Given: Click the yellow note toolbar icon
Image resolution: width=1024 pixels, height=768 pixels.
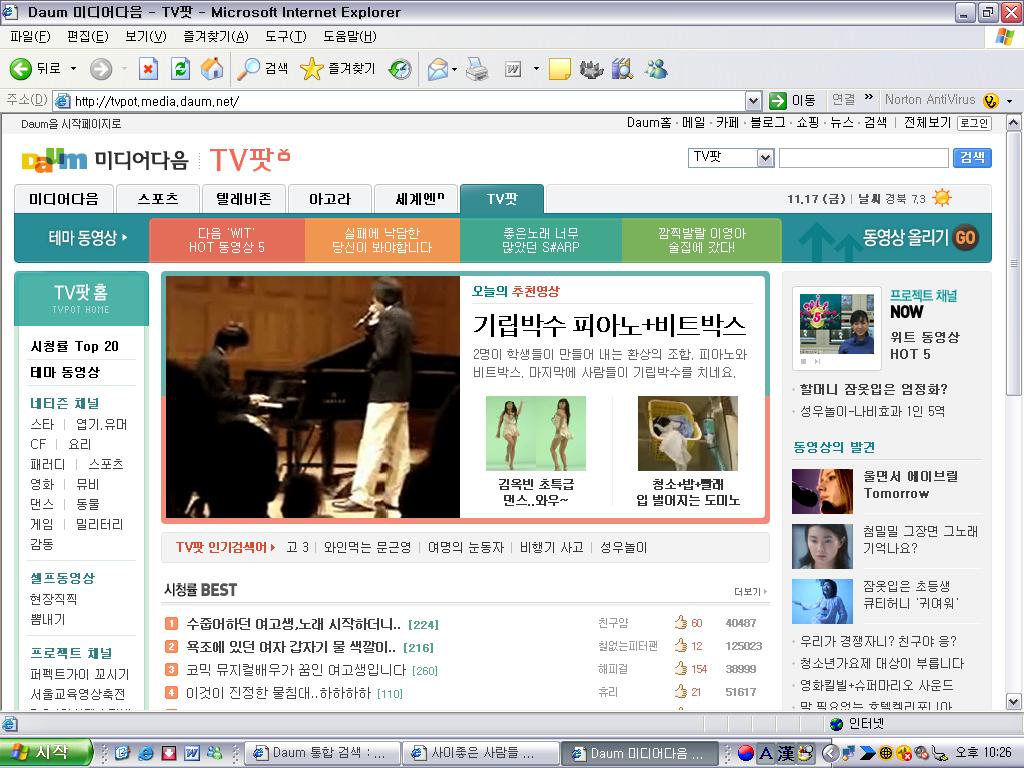Looking at the screenshot, I should coord(560,69).
